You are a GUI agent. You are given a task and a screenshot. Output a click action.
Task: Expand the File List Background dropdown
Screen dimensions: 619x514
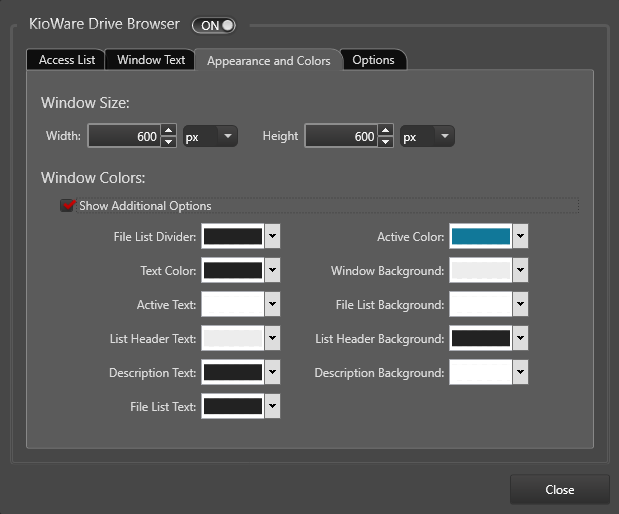[x=520, y=304]
